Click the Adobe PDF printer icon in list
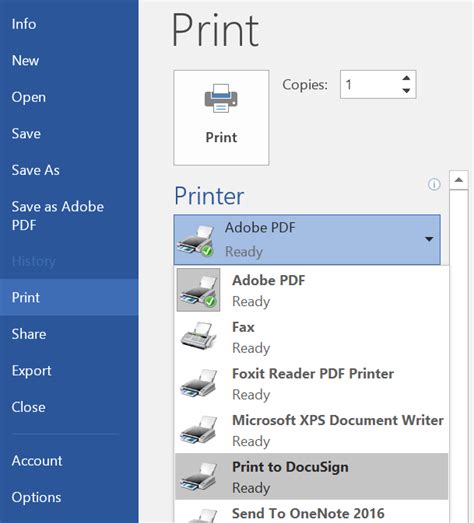Image resolution: width=474 pixels, height=523 pixels. click(198, 290)
